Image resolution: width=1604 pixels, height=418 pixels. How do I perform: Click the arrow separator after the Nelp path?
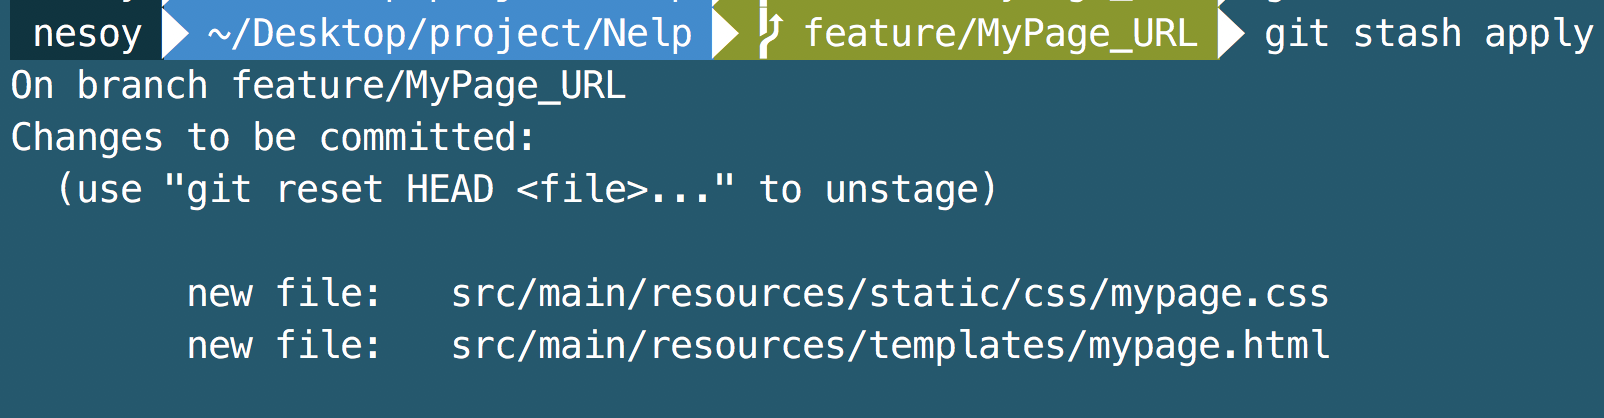point(725,33)
